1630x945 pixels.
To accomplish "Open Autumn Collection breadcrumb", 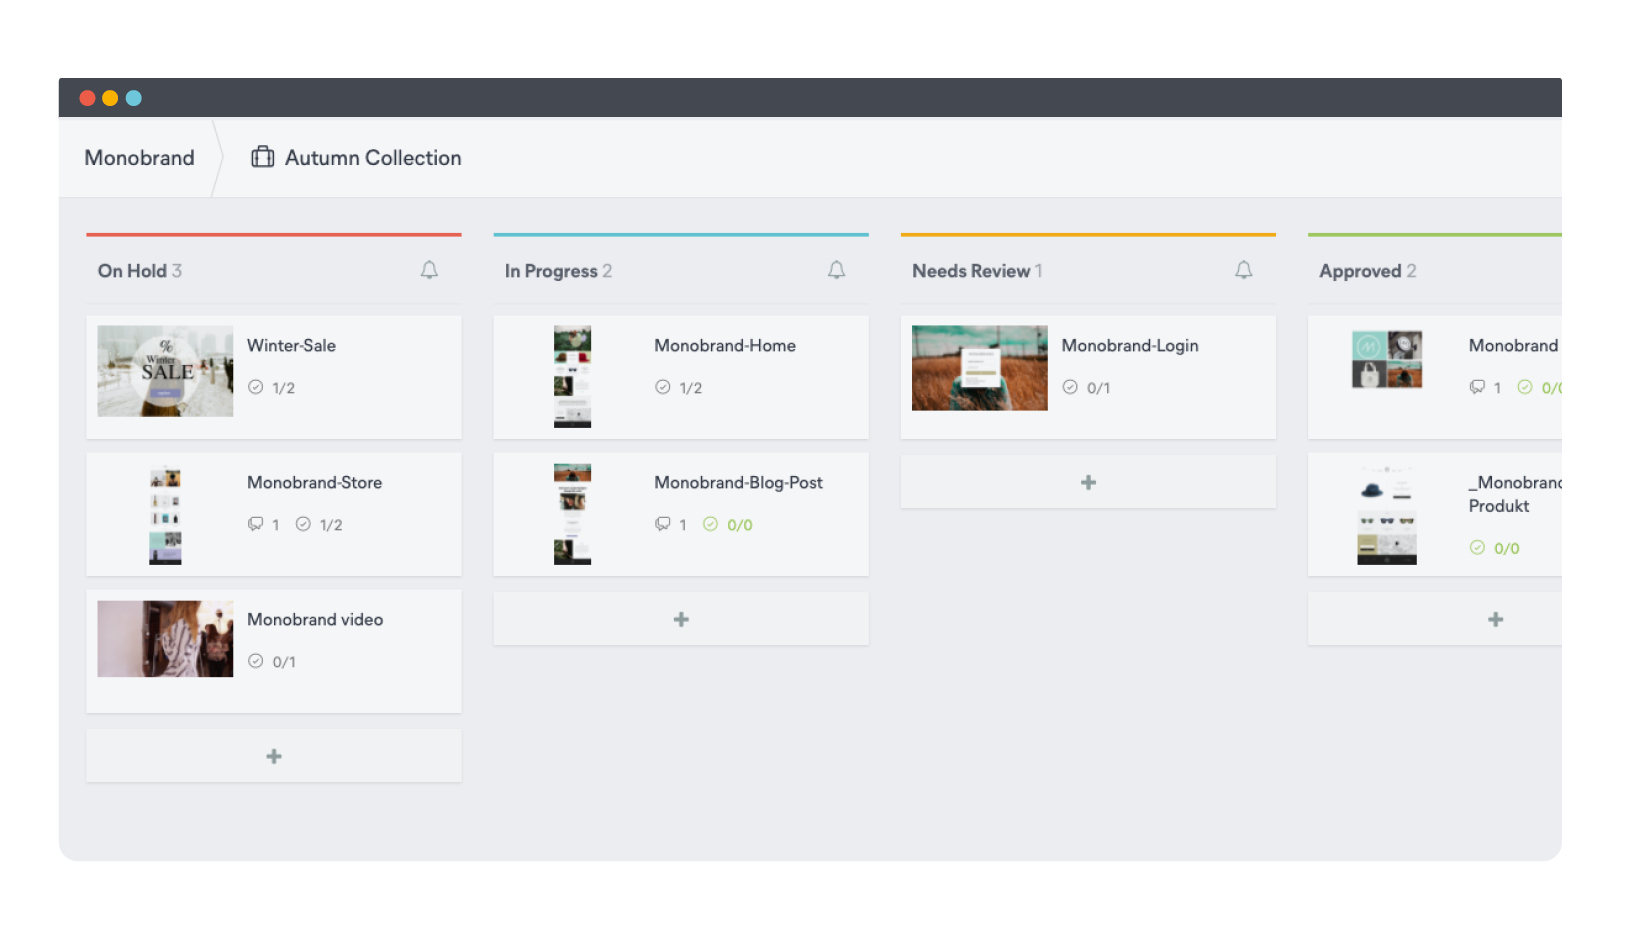I will pyautogui.click(x=373, y=158).
